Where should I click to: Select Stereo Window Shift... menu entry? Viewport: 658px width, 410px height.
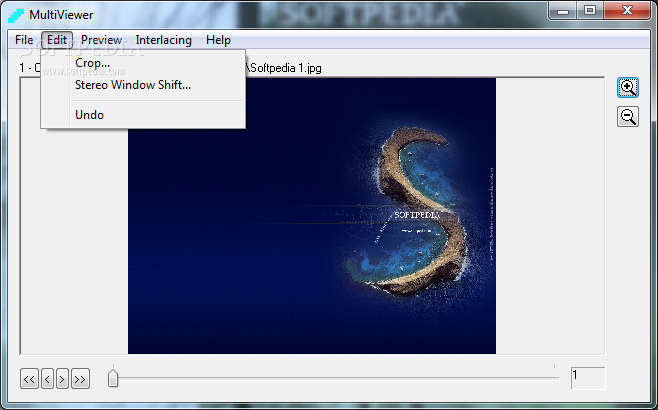pyautogui.click(x=143, y=85)
